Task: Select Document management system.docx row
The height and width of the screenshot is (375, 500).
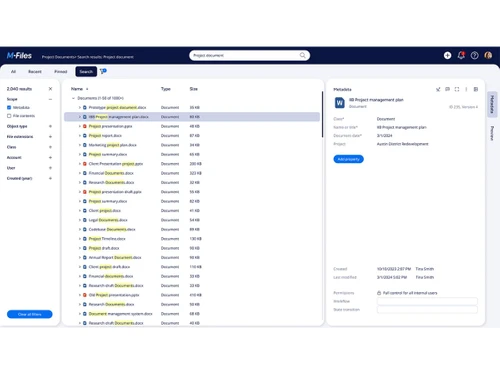Action: pos(192,314)
